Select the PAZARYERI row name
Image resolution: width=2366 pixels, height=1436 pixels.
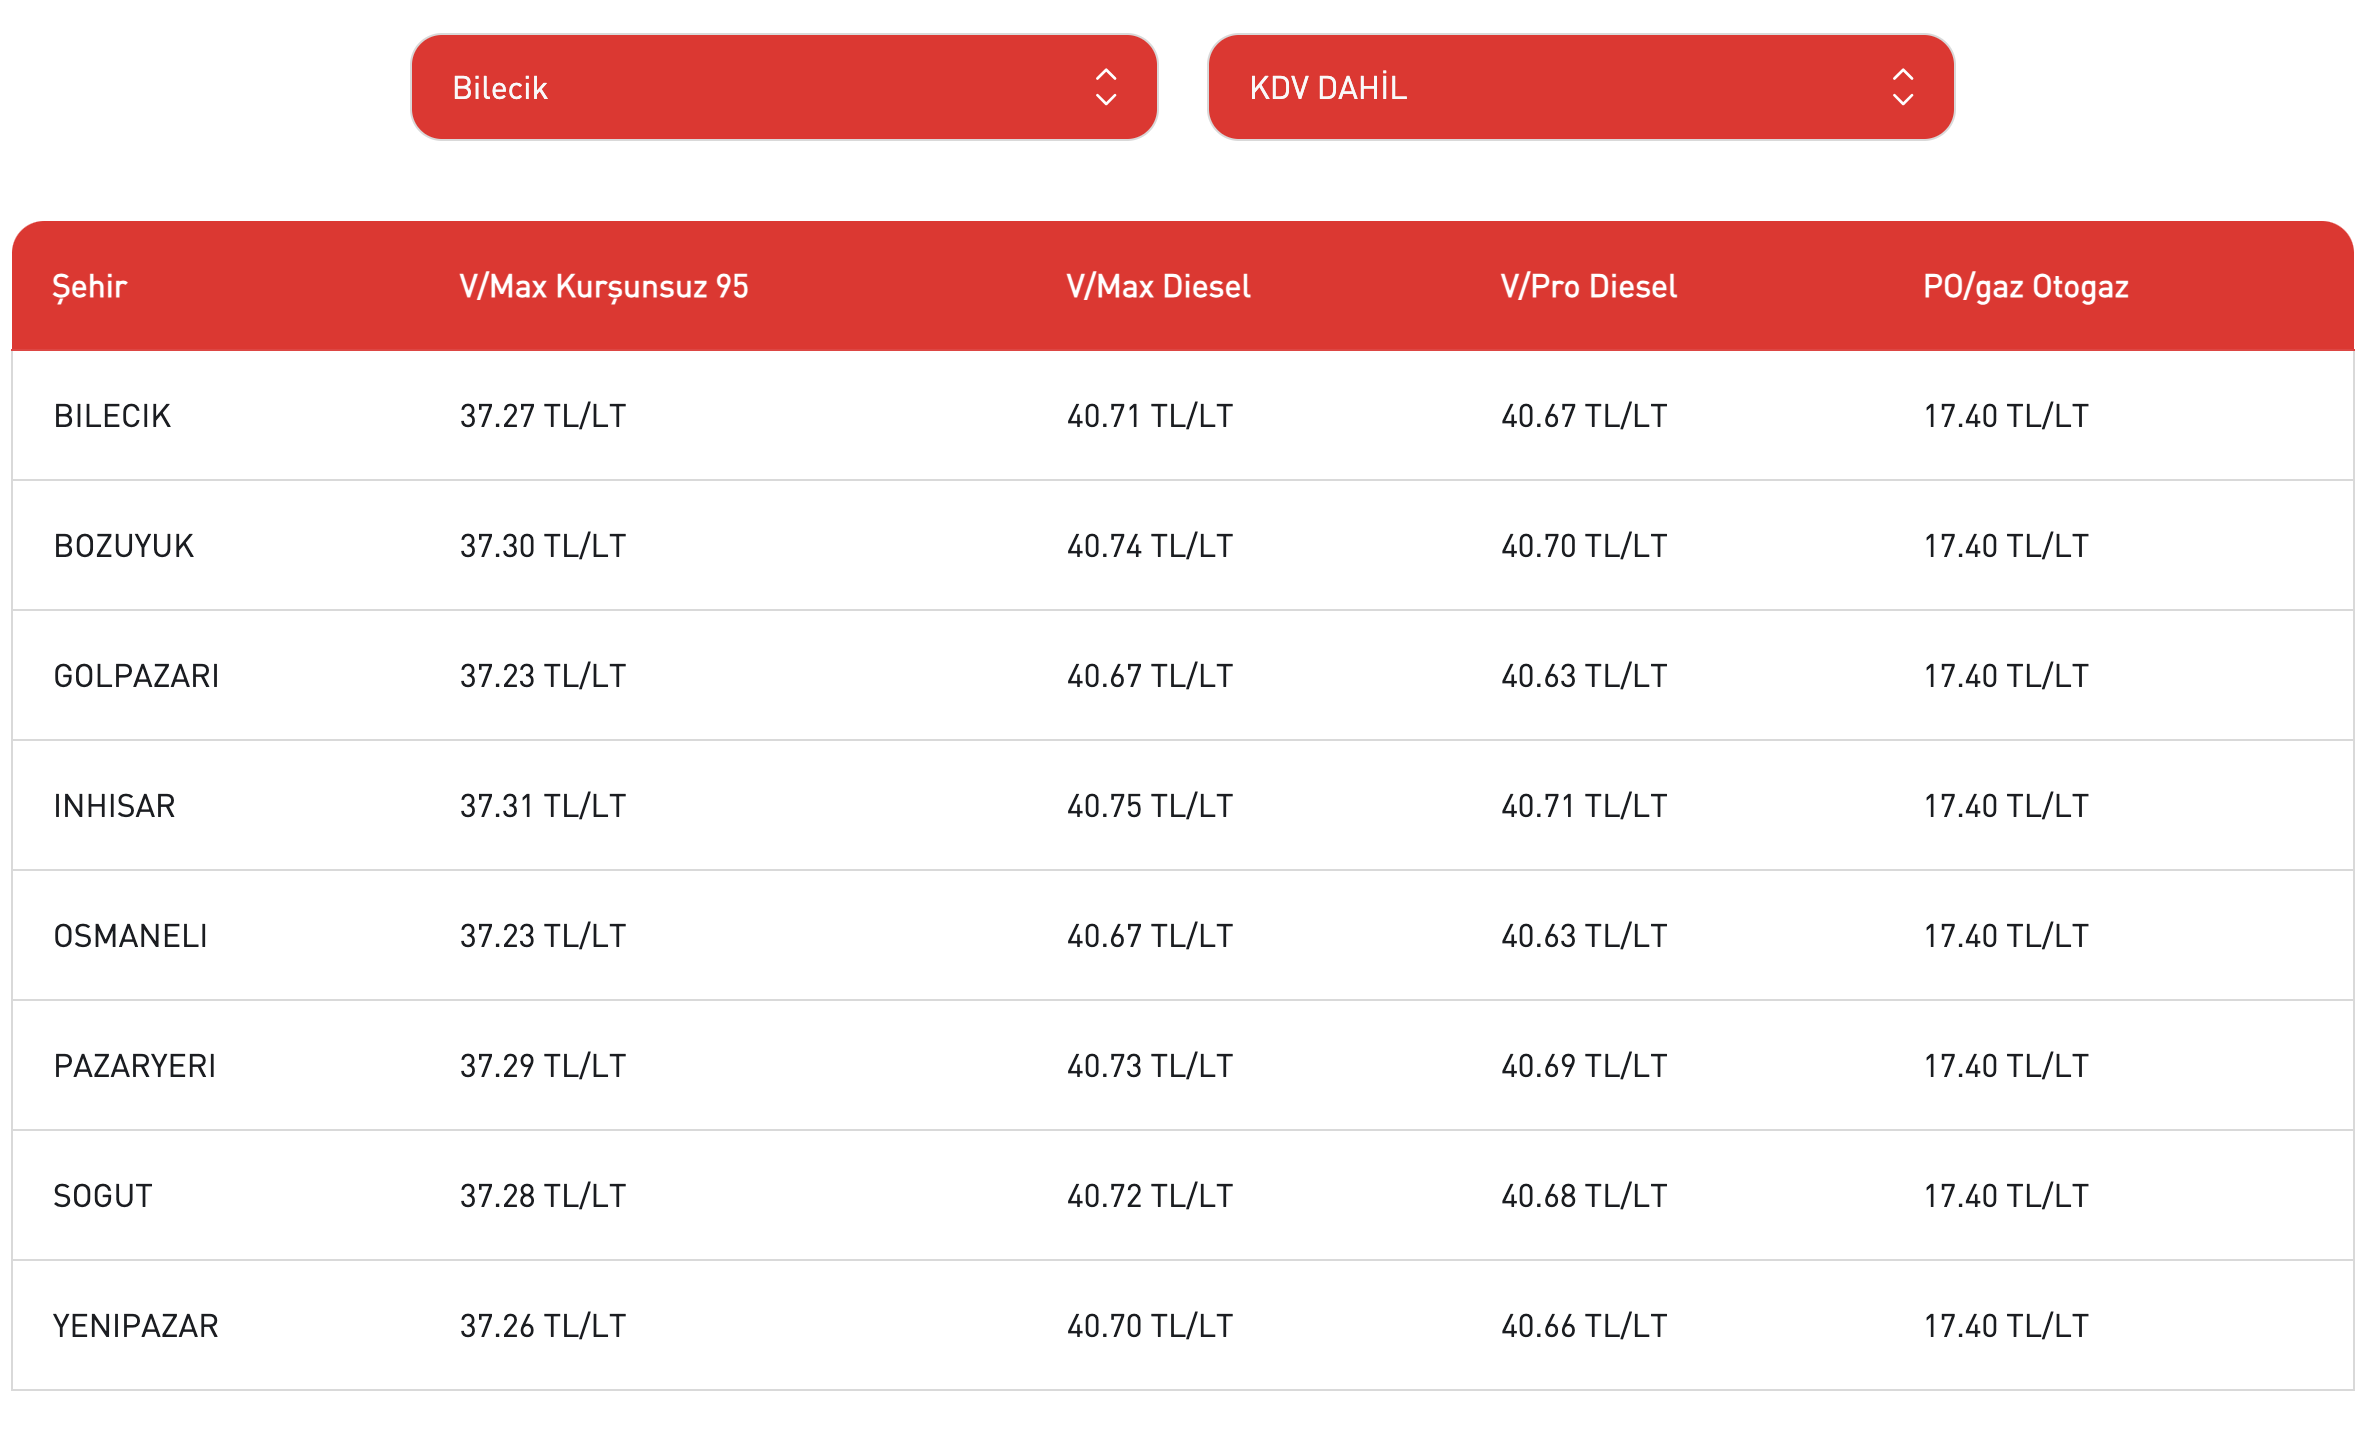pyautogui.click(x=135, y=1066)
